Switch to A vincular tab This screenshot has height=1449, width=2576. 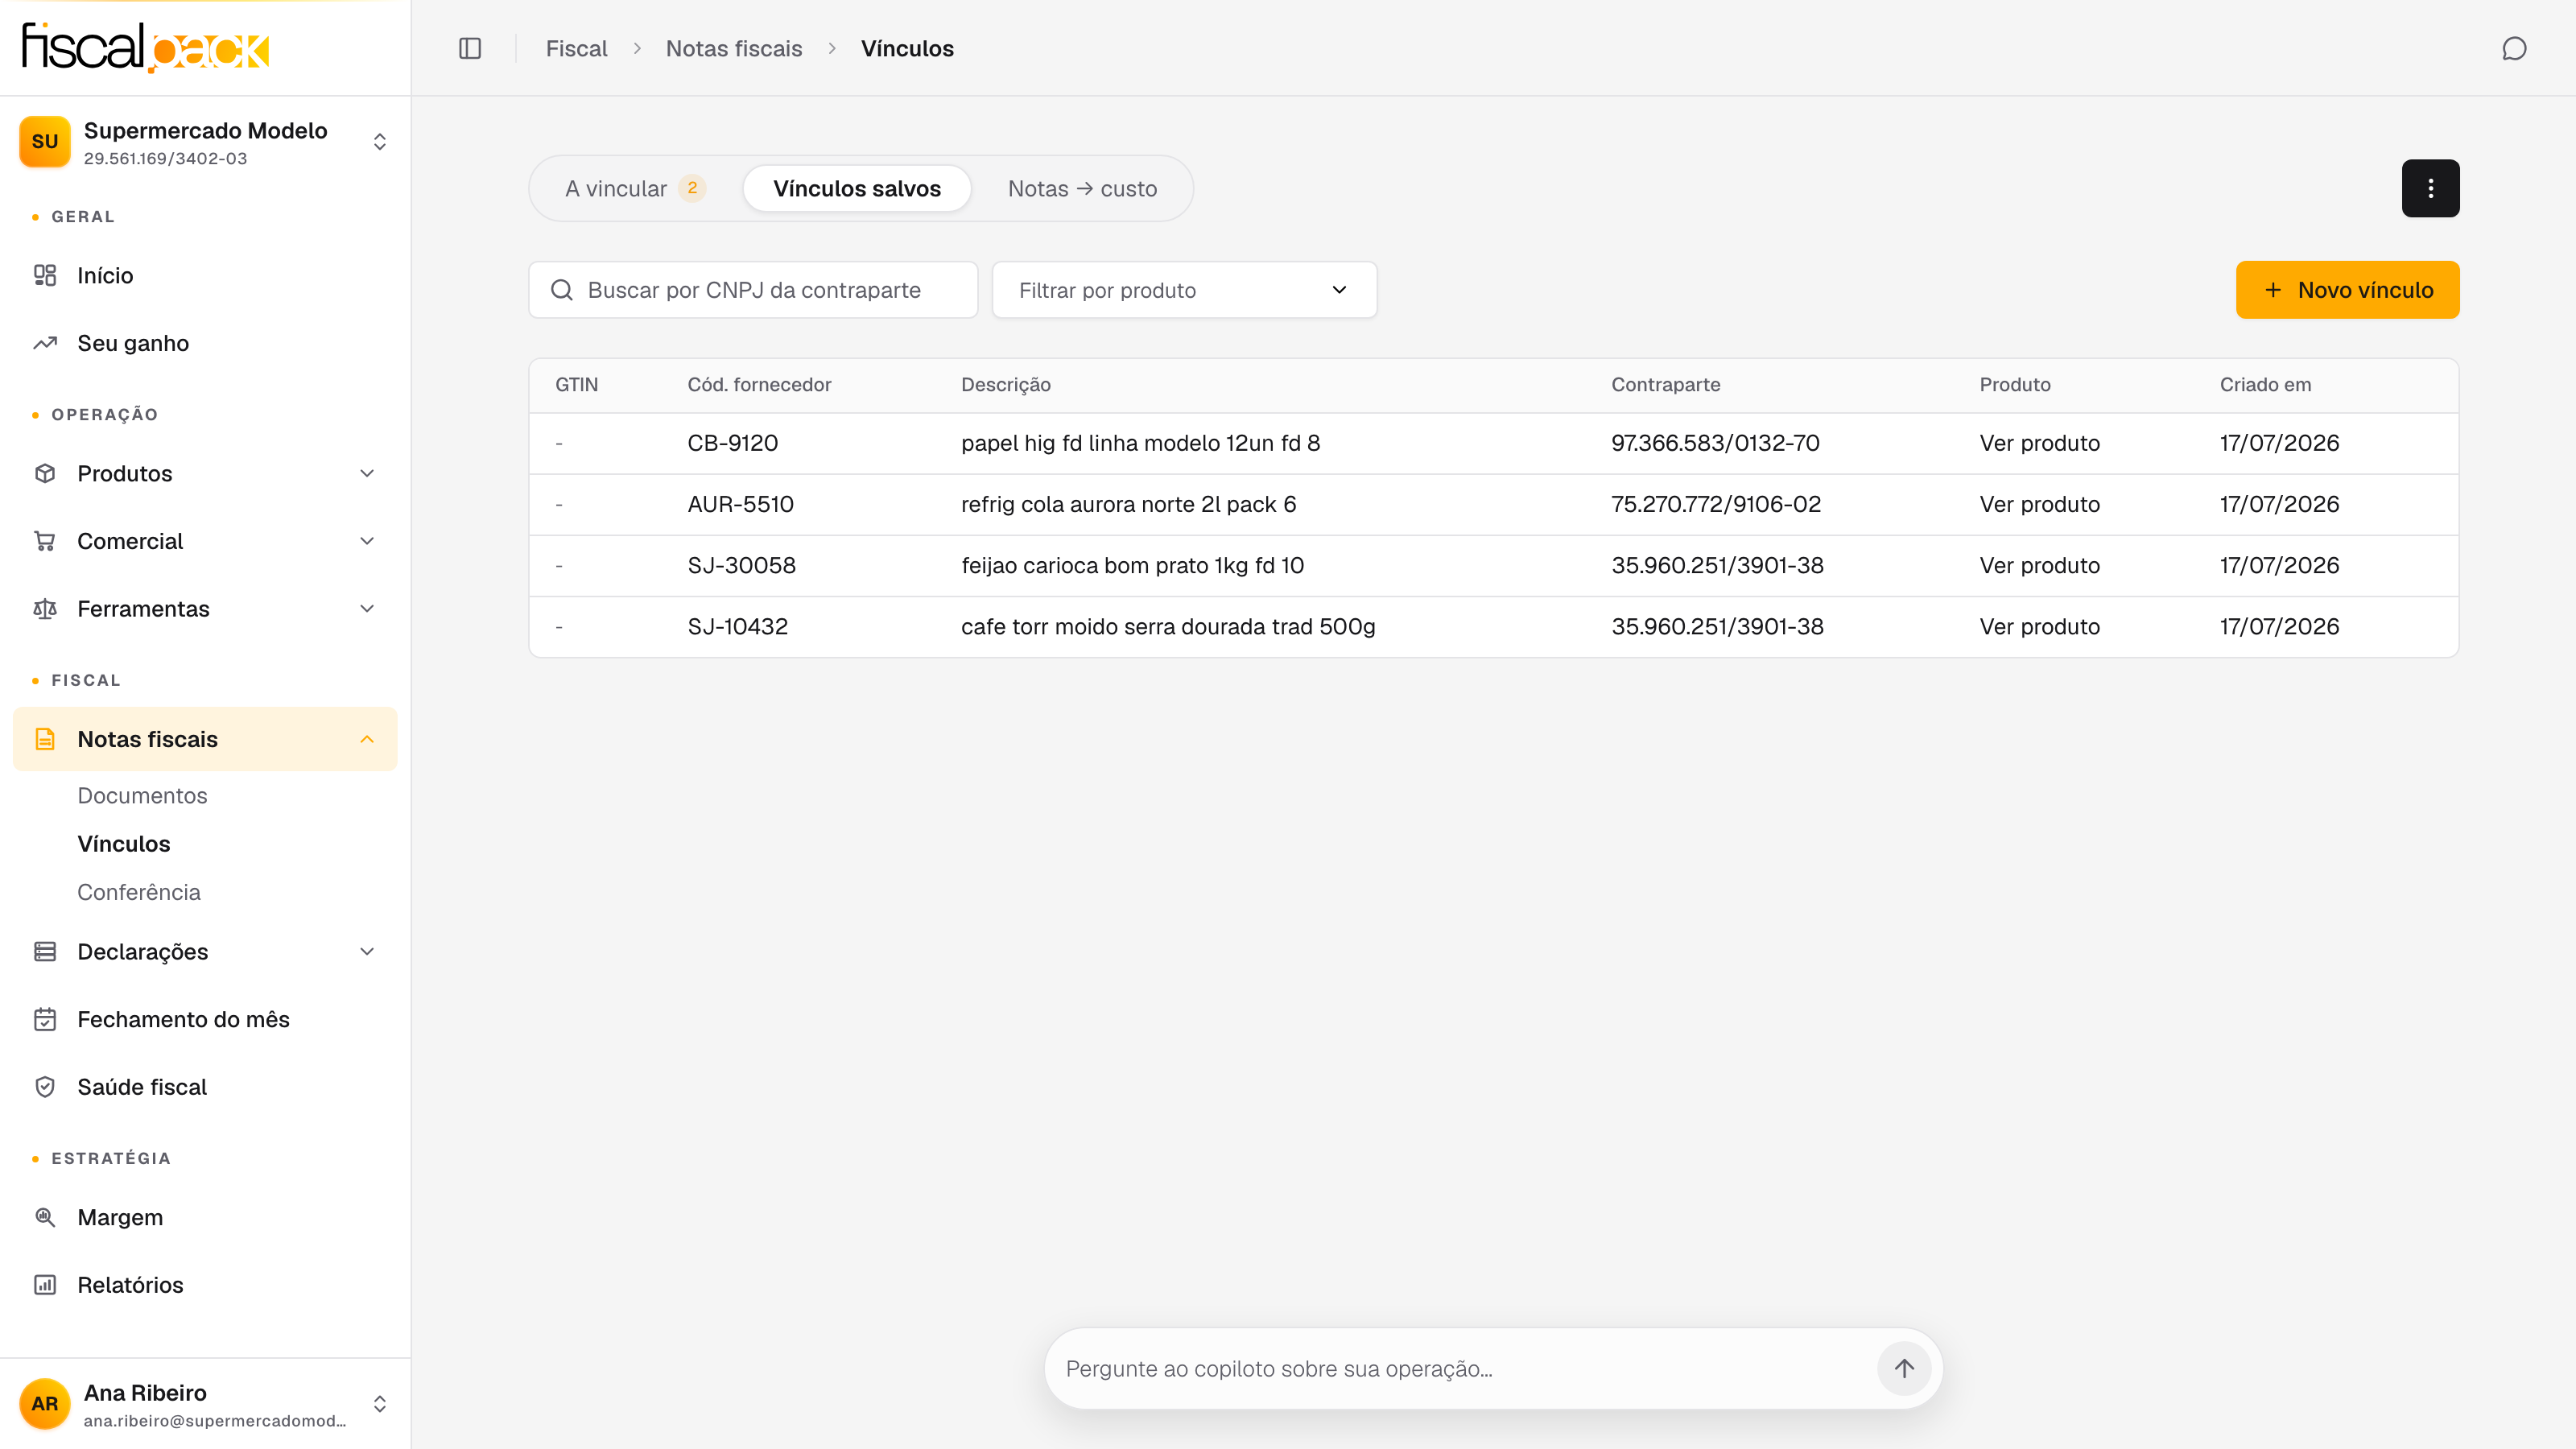pyautogui.click(x=636, y=188)
